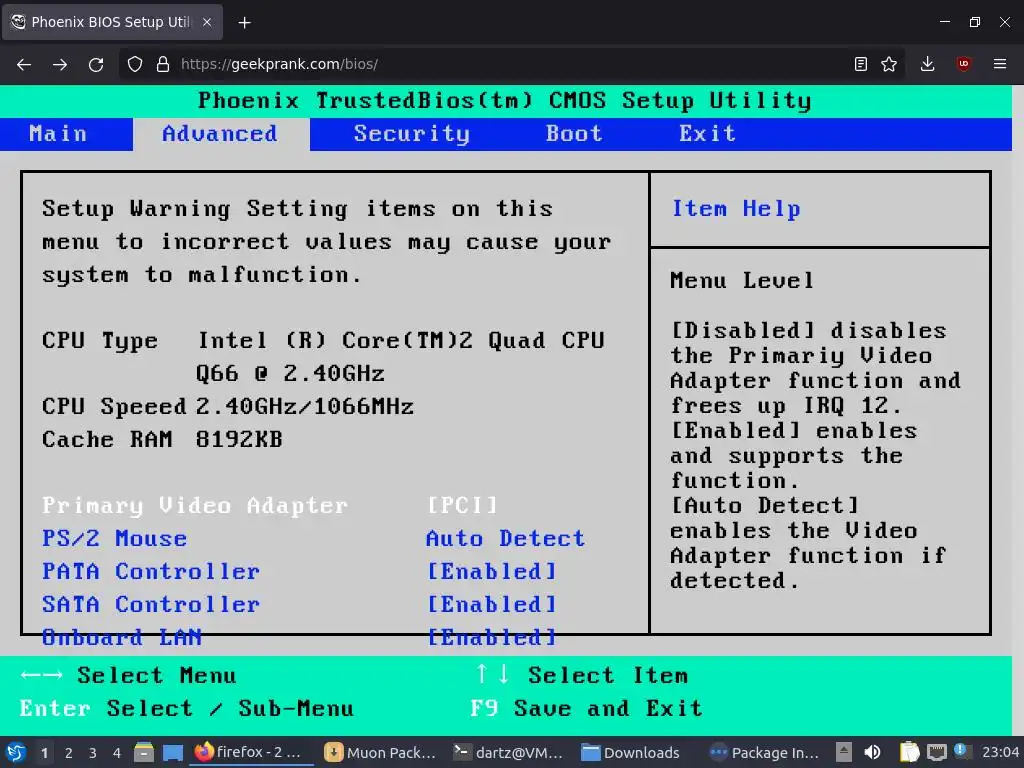Change the Auto Detect value for PS/2 Mouse

[x=505, y=539]
